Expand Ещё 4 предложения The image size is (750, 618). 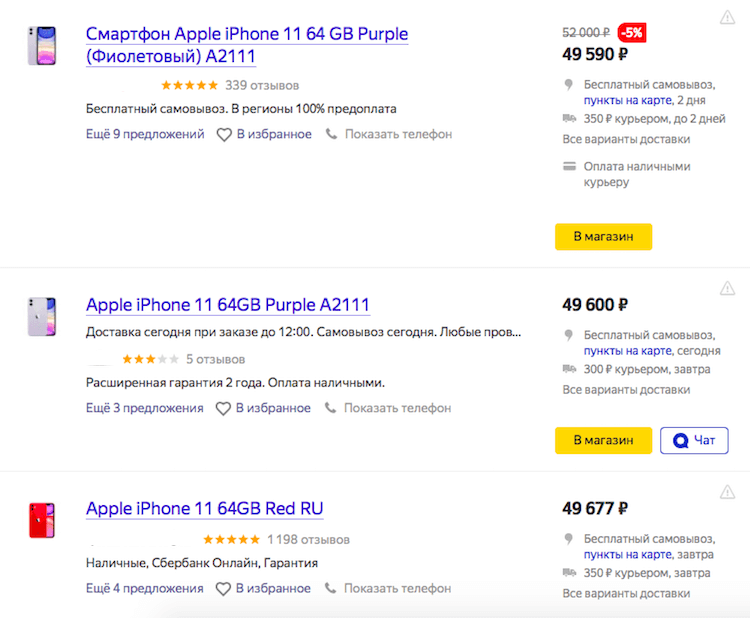click(144, 588)
